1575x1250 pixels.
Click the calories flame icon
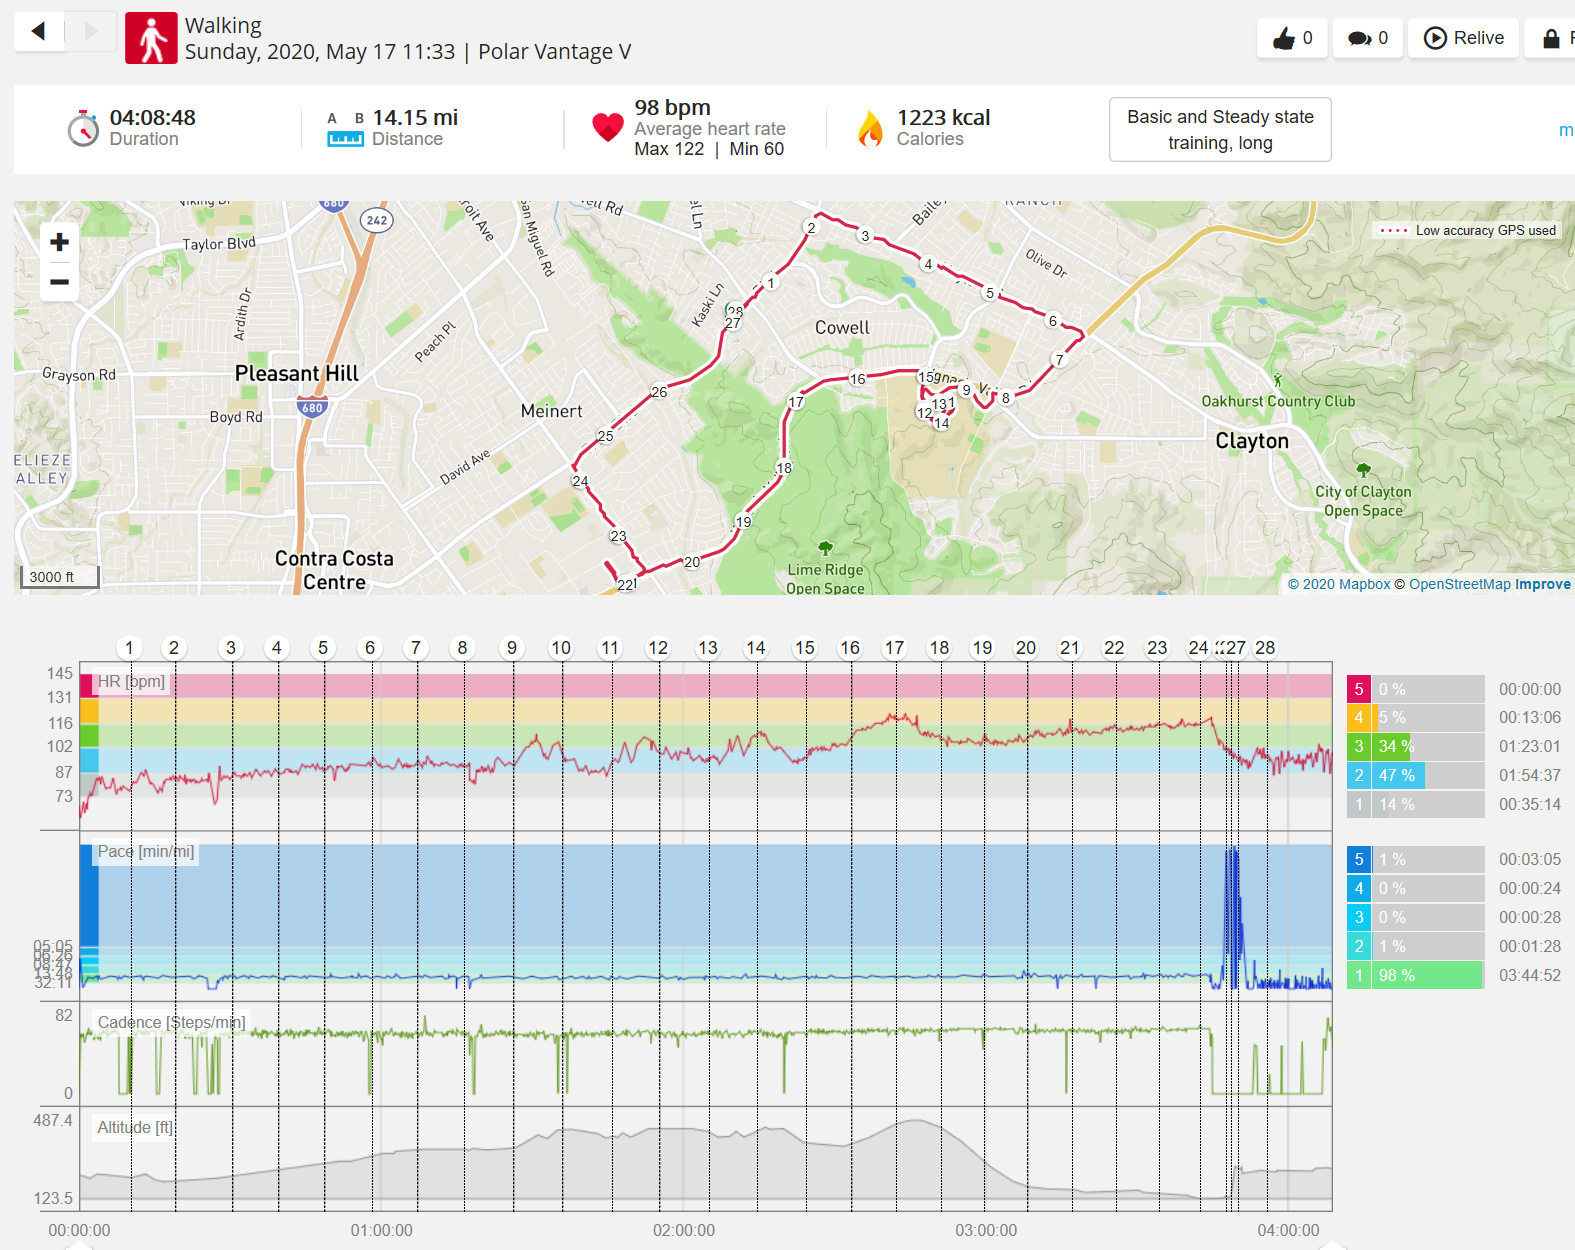tap(871, 128)
